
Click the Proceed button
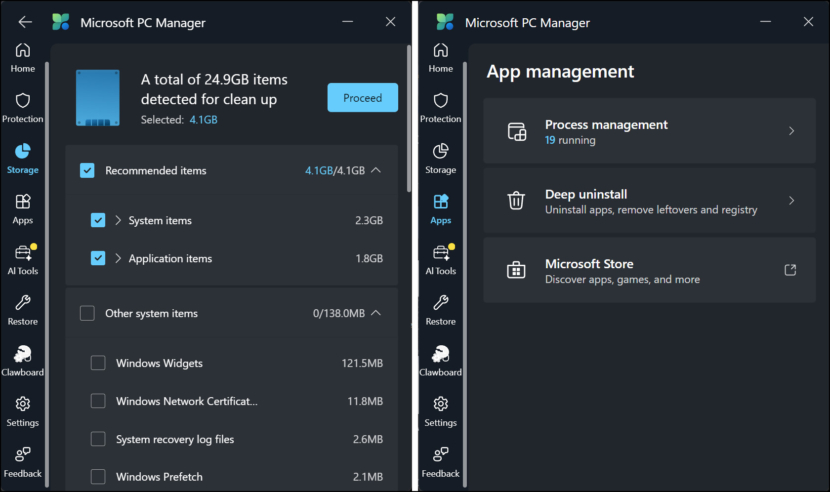click(363, 97)
